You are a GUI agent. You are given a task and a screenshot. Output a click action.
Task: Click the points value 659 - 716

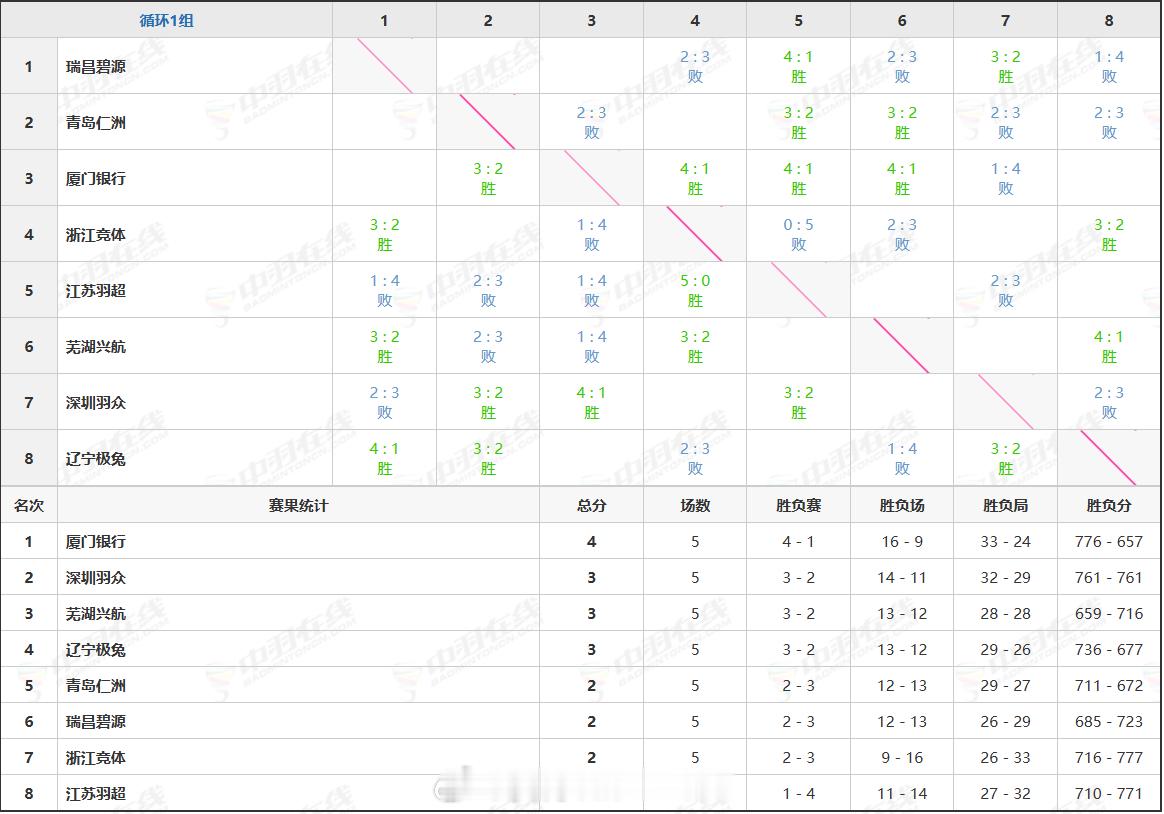pyautogui.click(x=1109, y=614)
